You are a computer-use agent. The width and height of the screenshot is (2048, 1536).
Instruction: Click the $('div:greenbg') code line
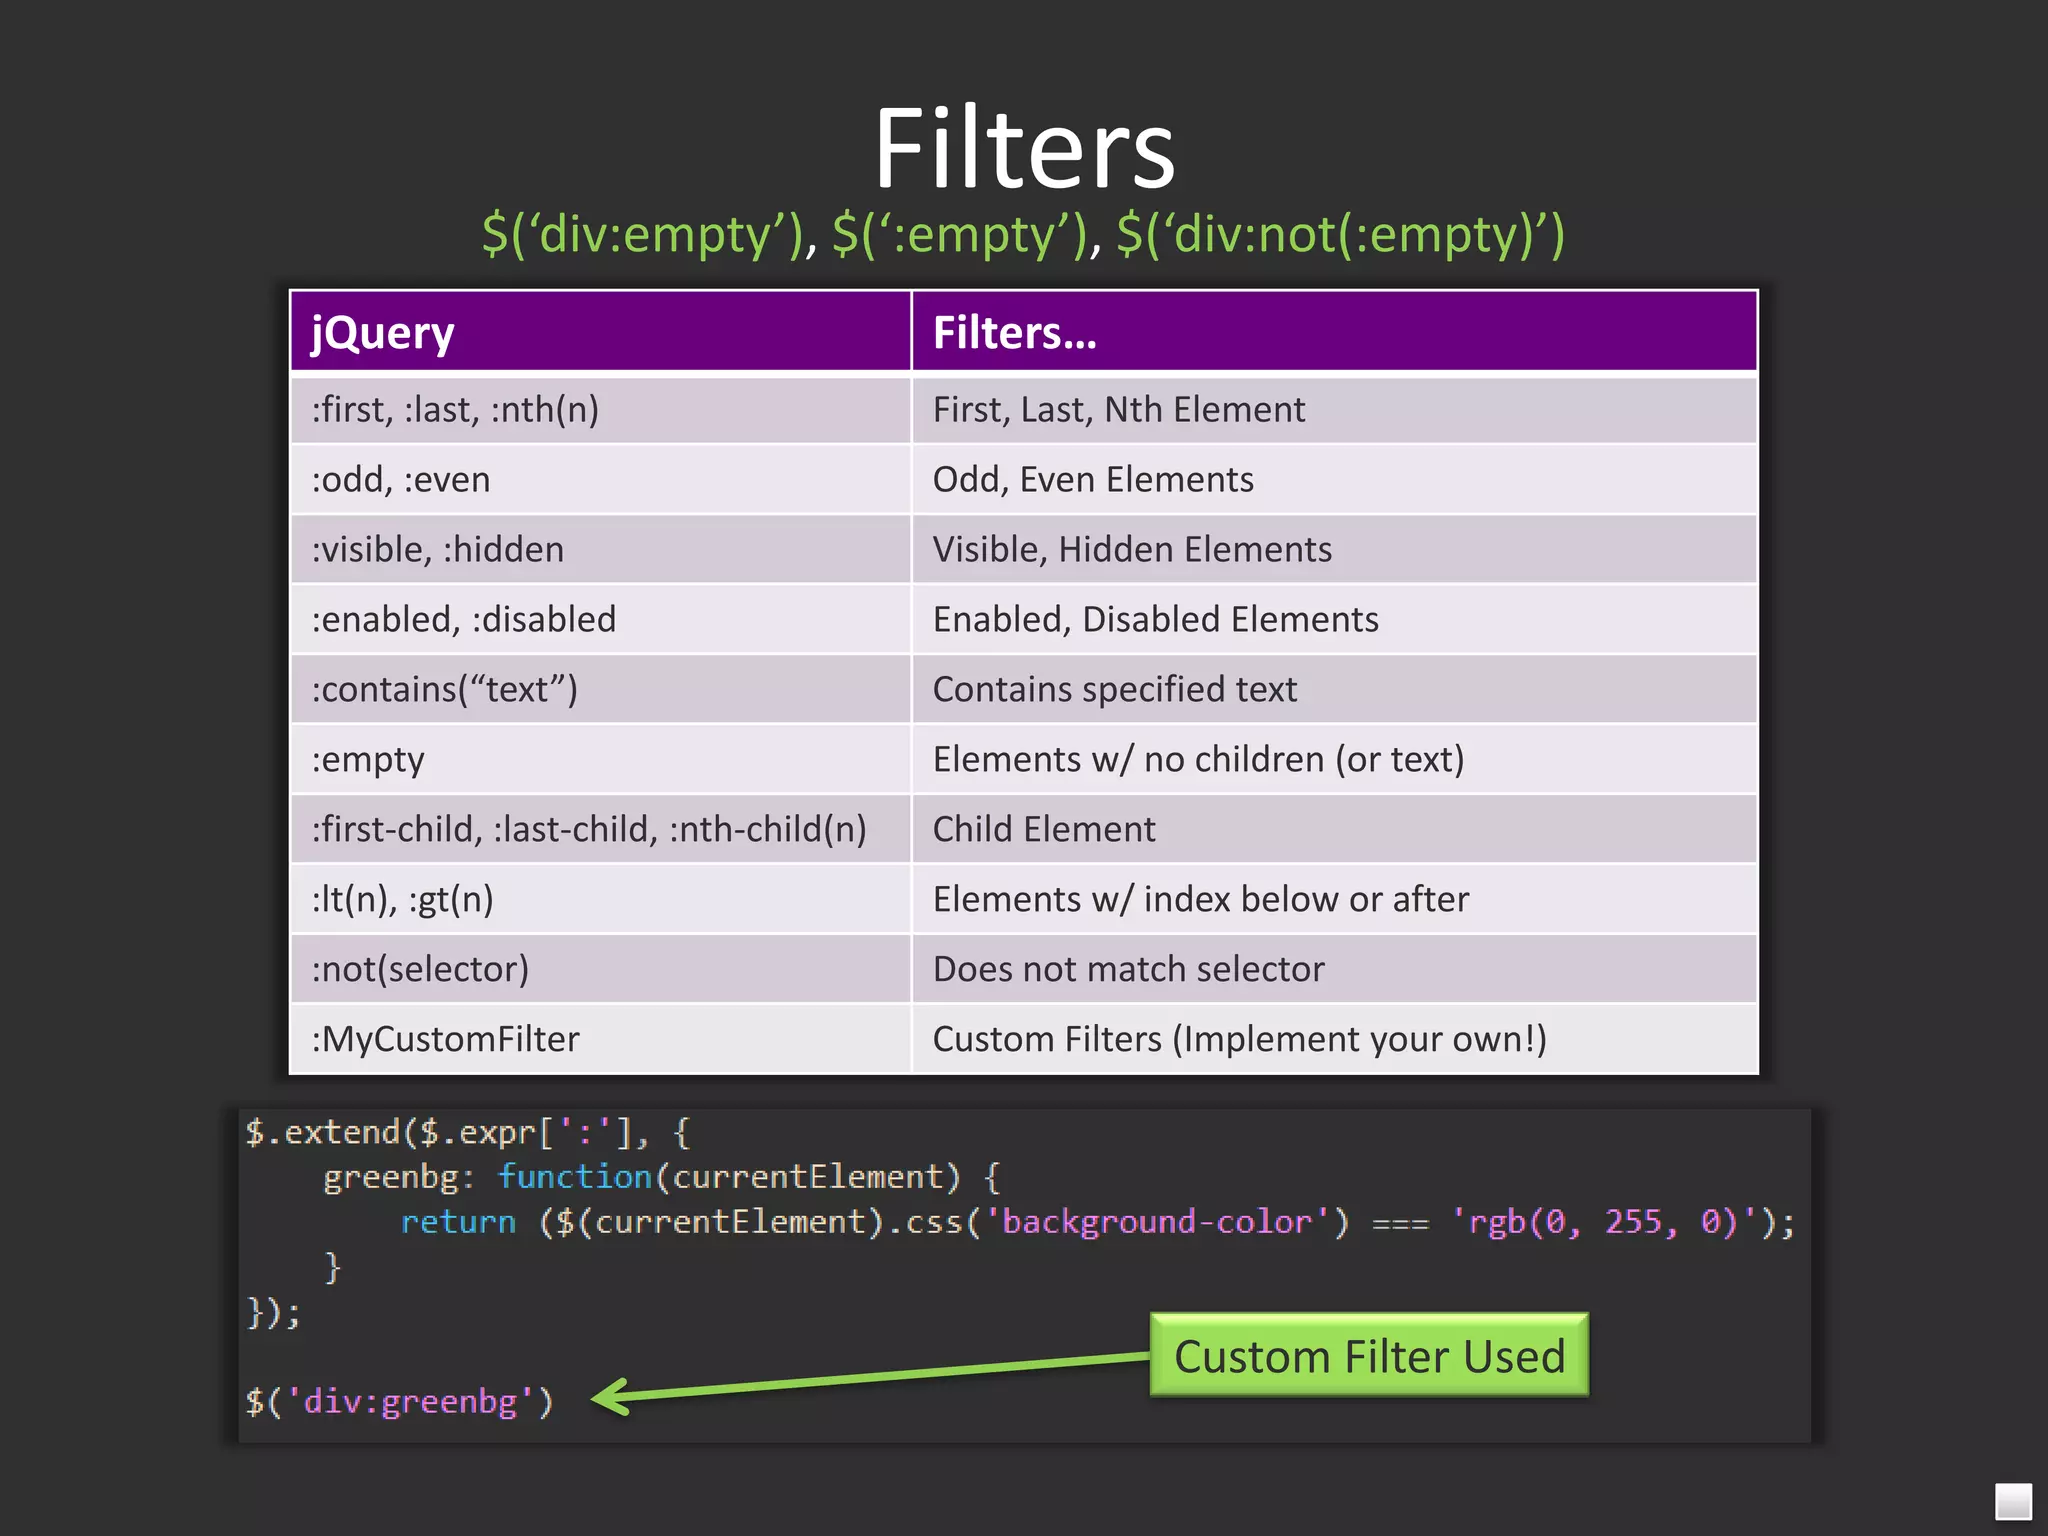point(400,1402)
